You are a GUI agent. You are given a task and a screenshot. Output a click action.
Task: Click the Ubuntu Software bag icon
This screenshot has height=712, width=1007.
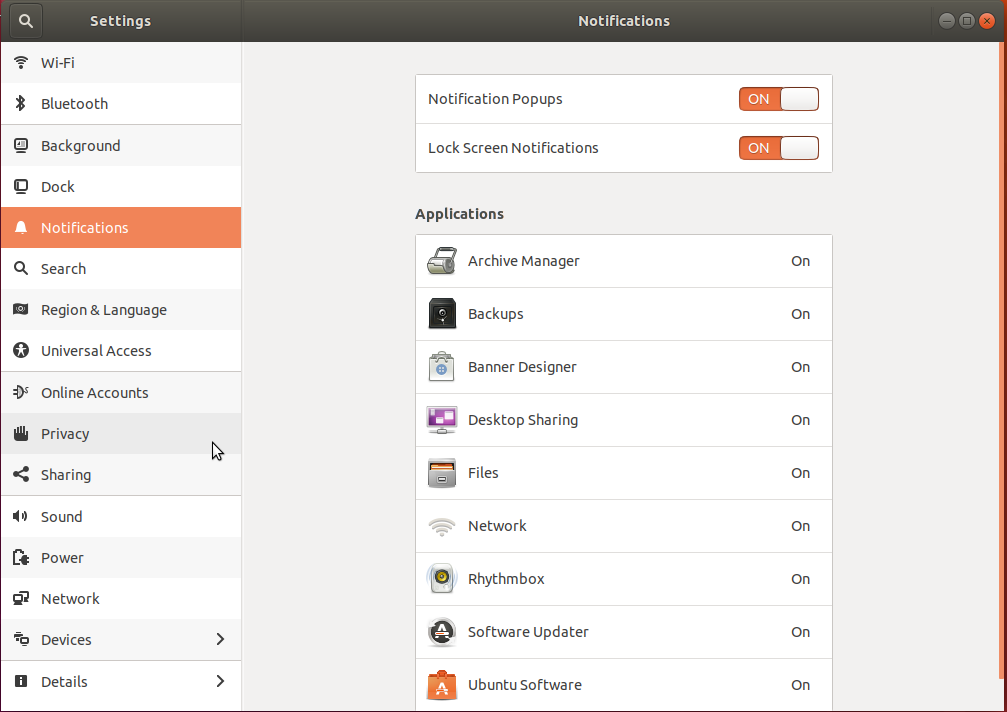(442, 684)
